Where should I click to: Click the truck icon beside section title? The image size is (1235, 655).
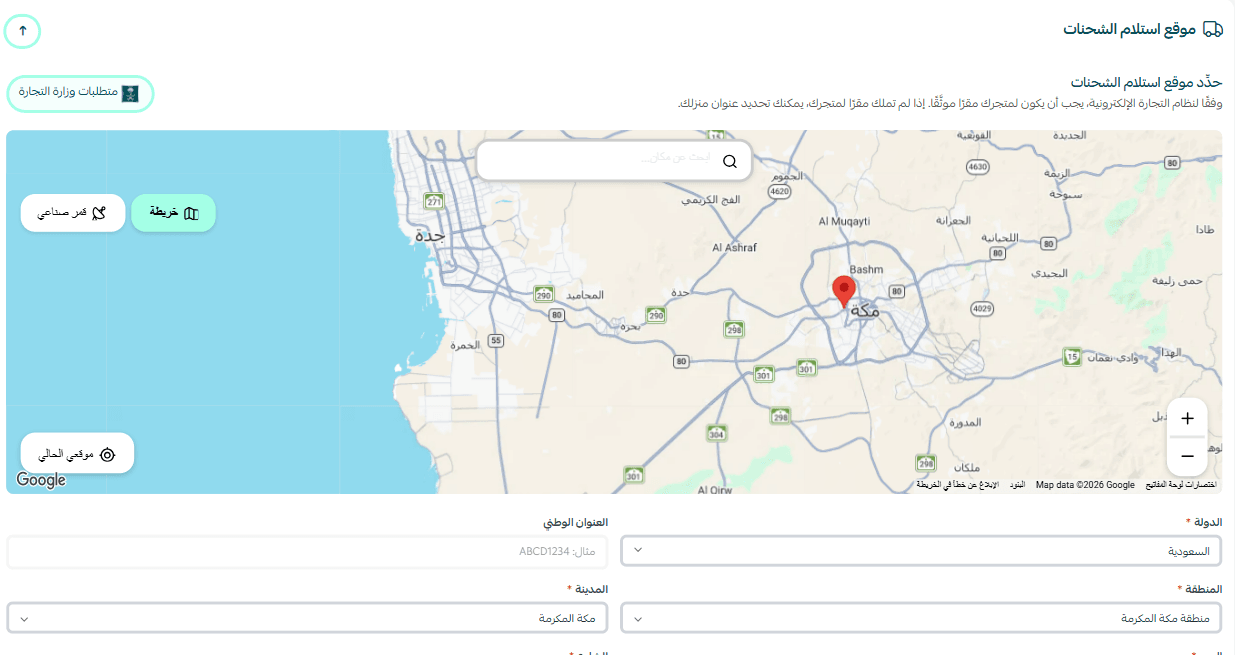[1213, 29]
